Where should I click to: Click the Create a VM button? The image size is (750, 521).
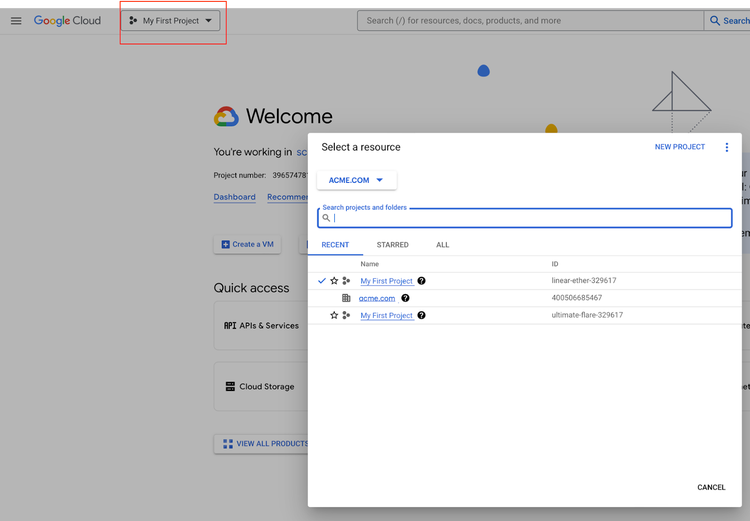(247, 244)
